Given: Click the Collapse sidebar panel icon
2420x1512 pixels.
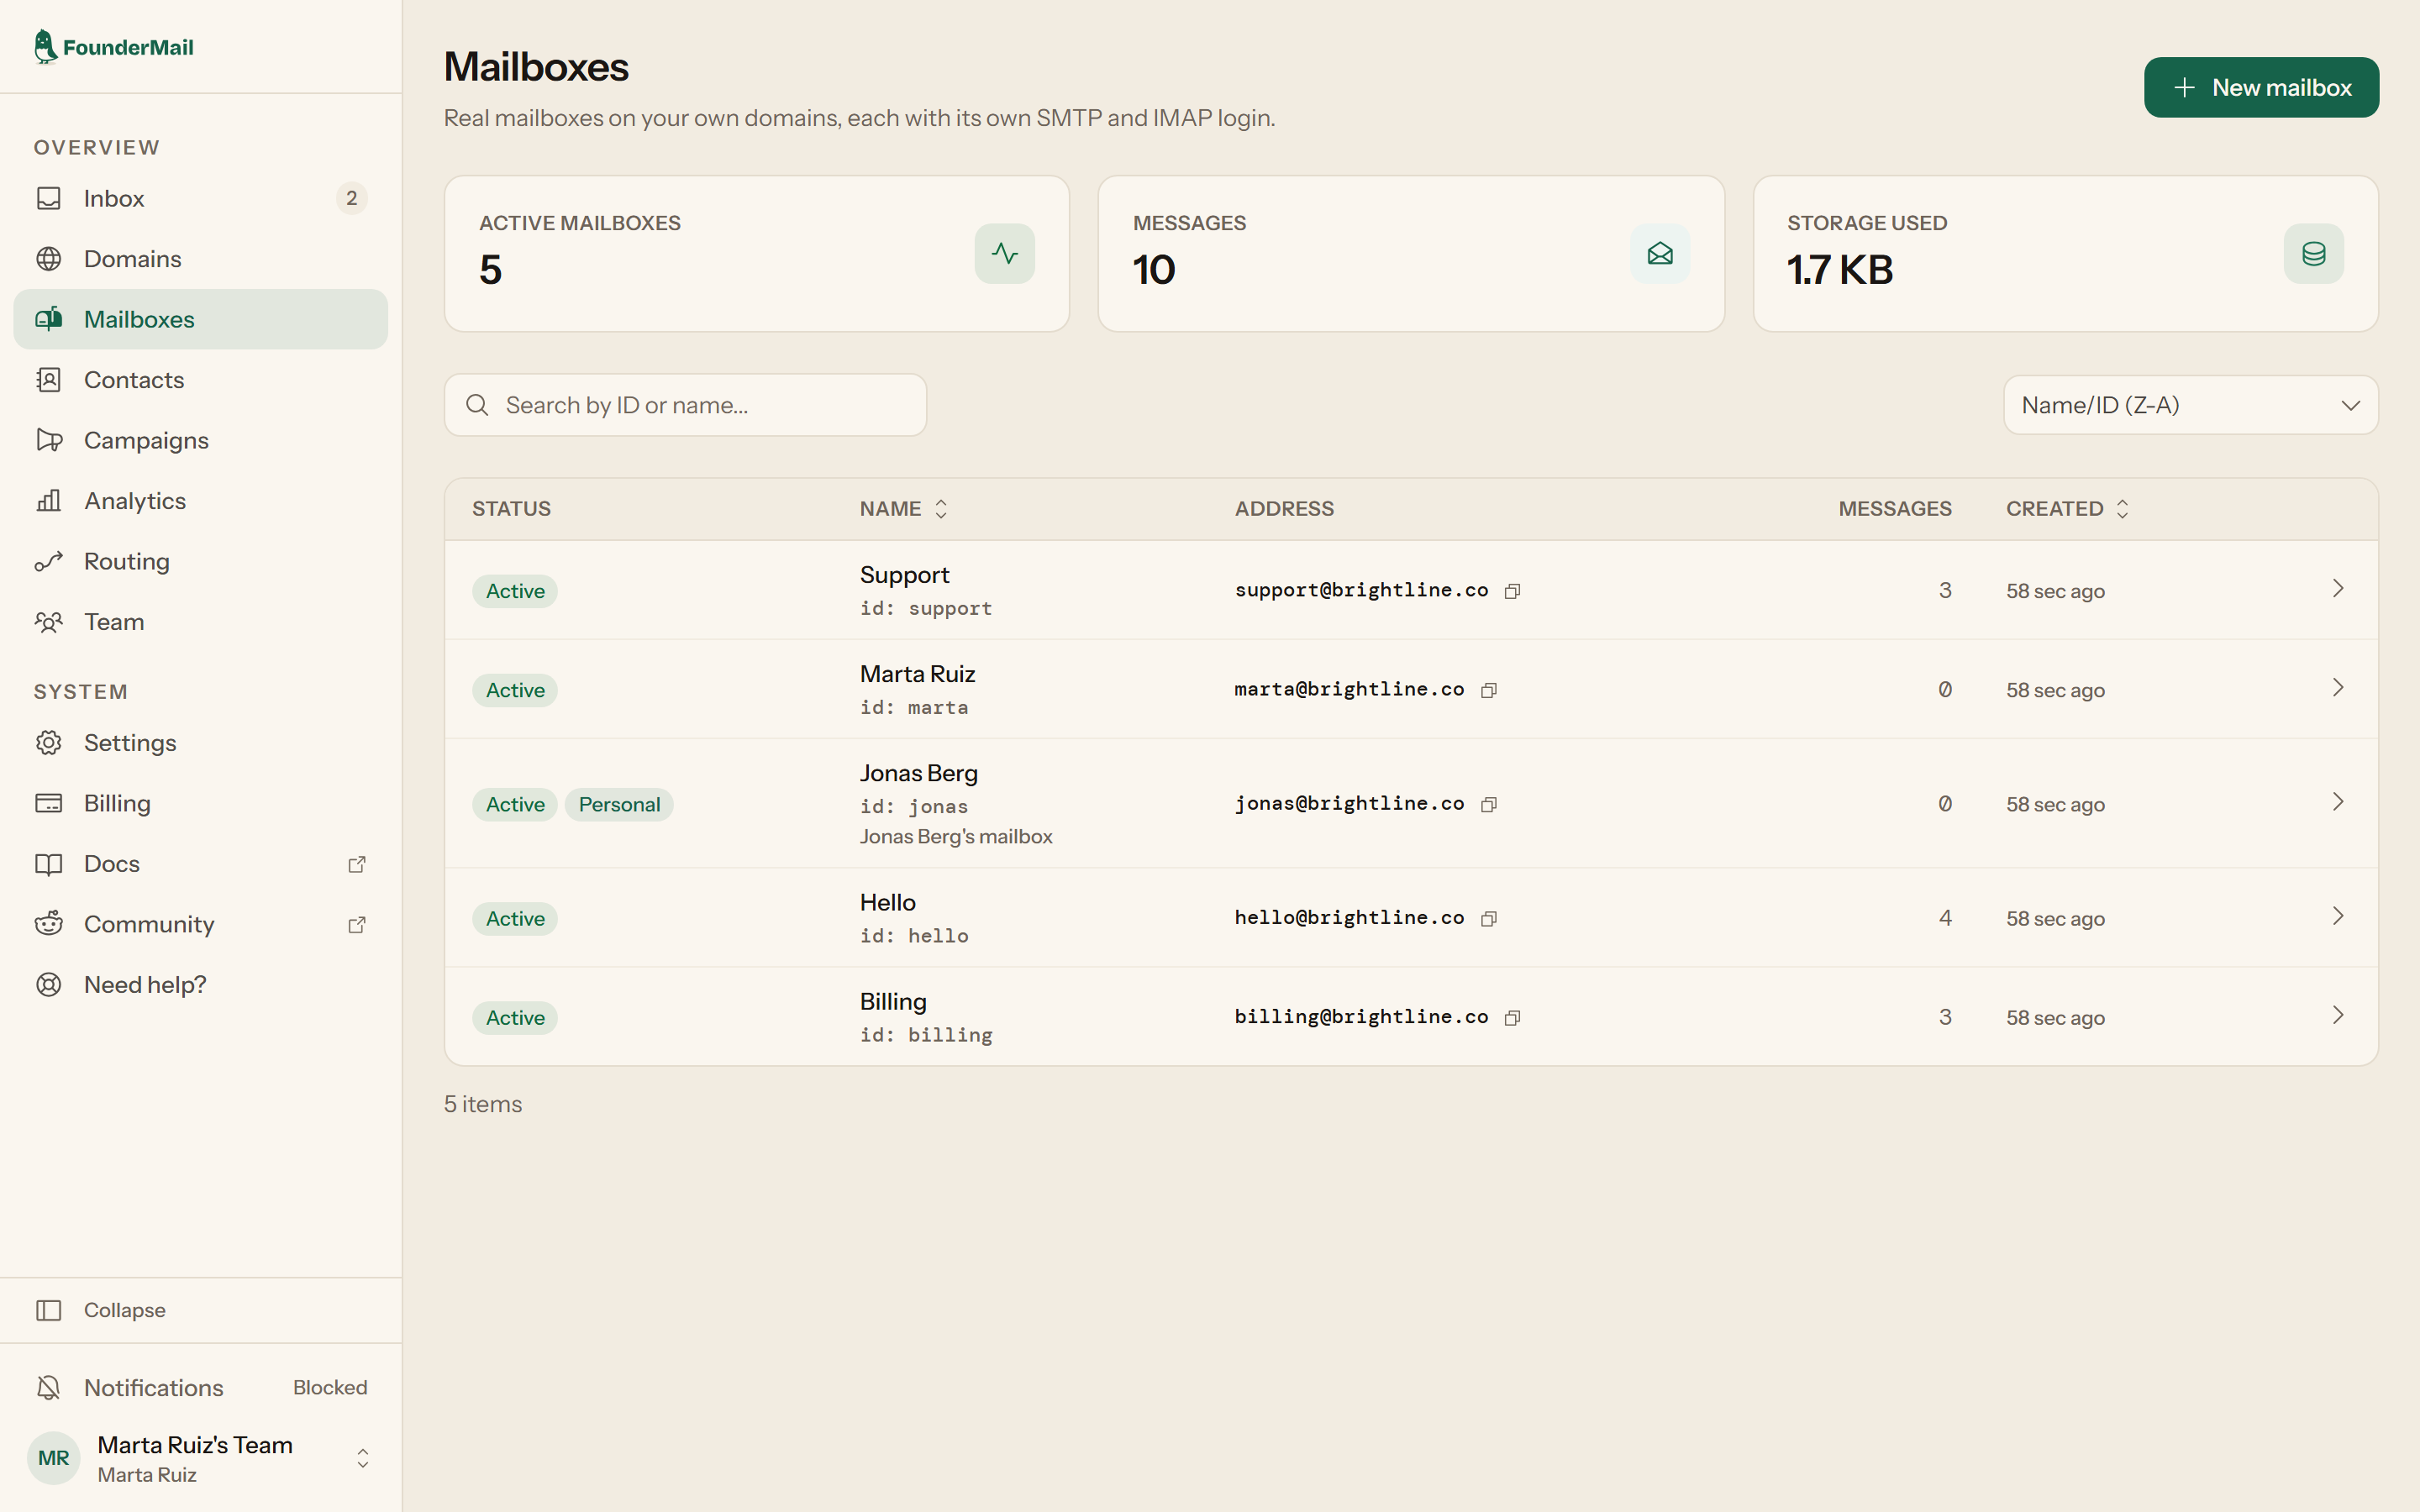Looking at the screenshot, I should (x=48, y=1310).
